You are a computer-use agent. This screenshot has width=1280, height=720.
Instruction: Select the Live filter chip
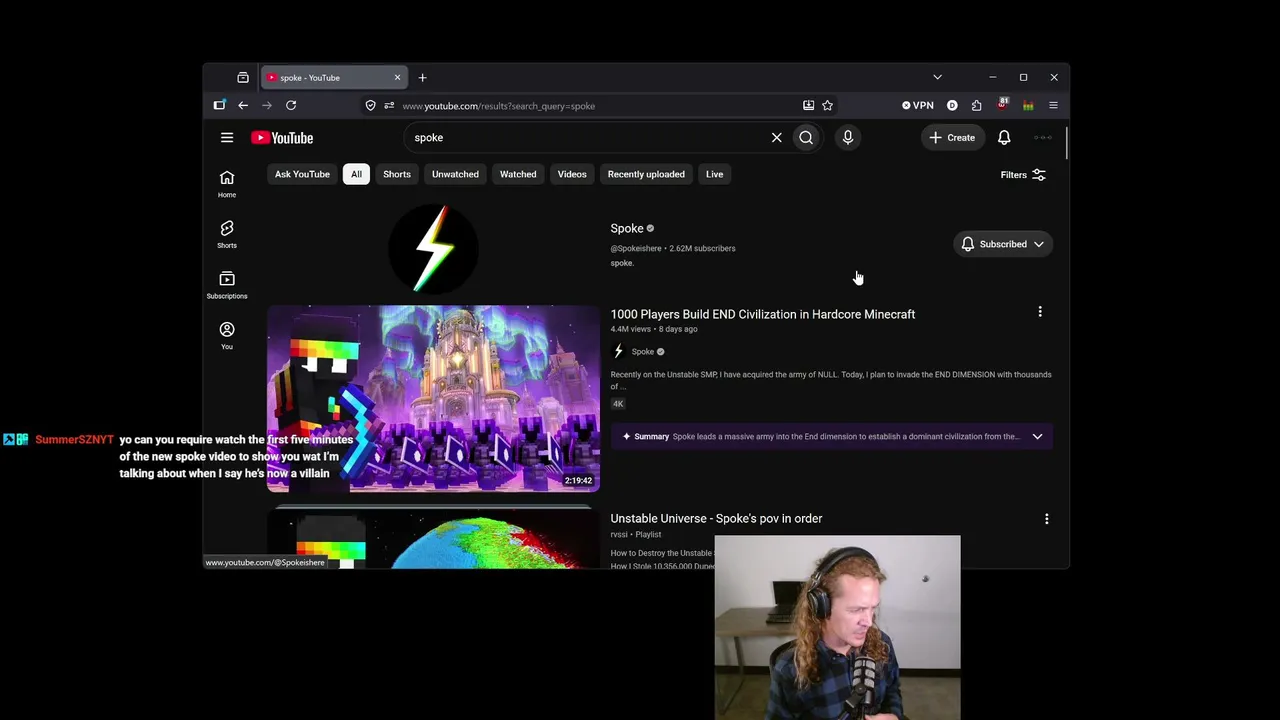(714, 174)
